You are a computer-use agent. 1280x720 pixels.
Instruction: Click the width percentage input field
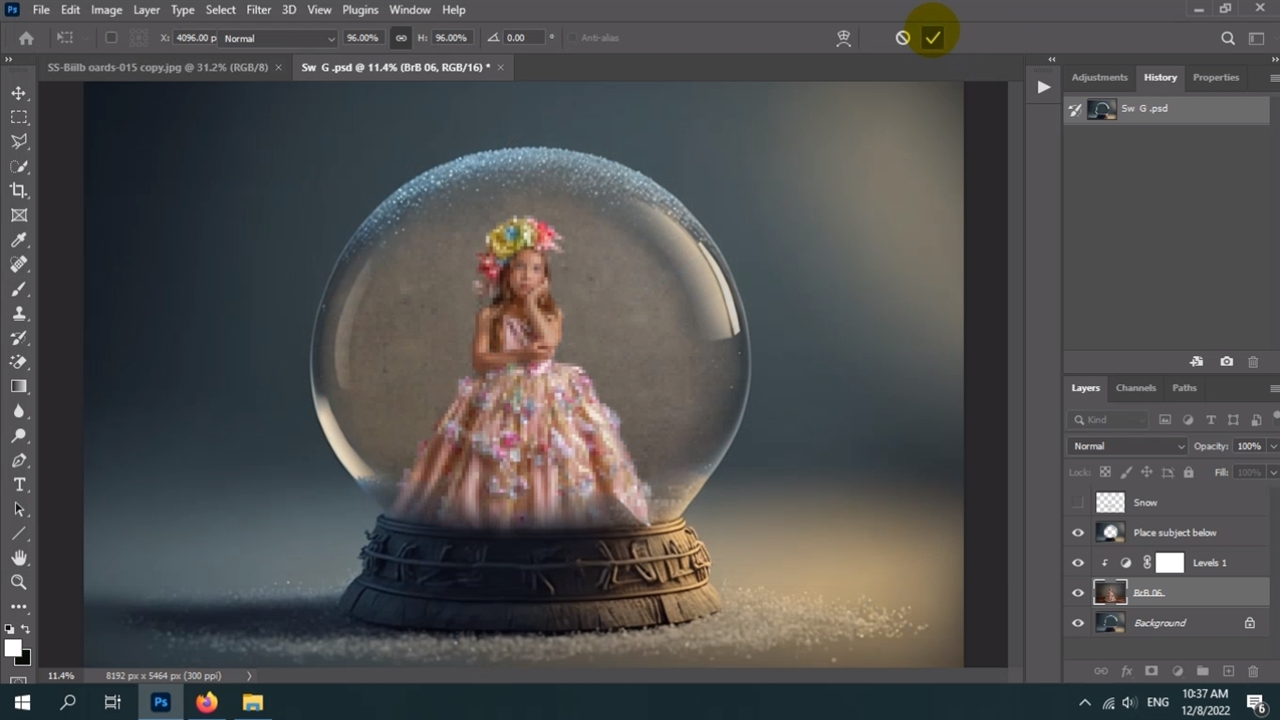point(361,38)
